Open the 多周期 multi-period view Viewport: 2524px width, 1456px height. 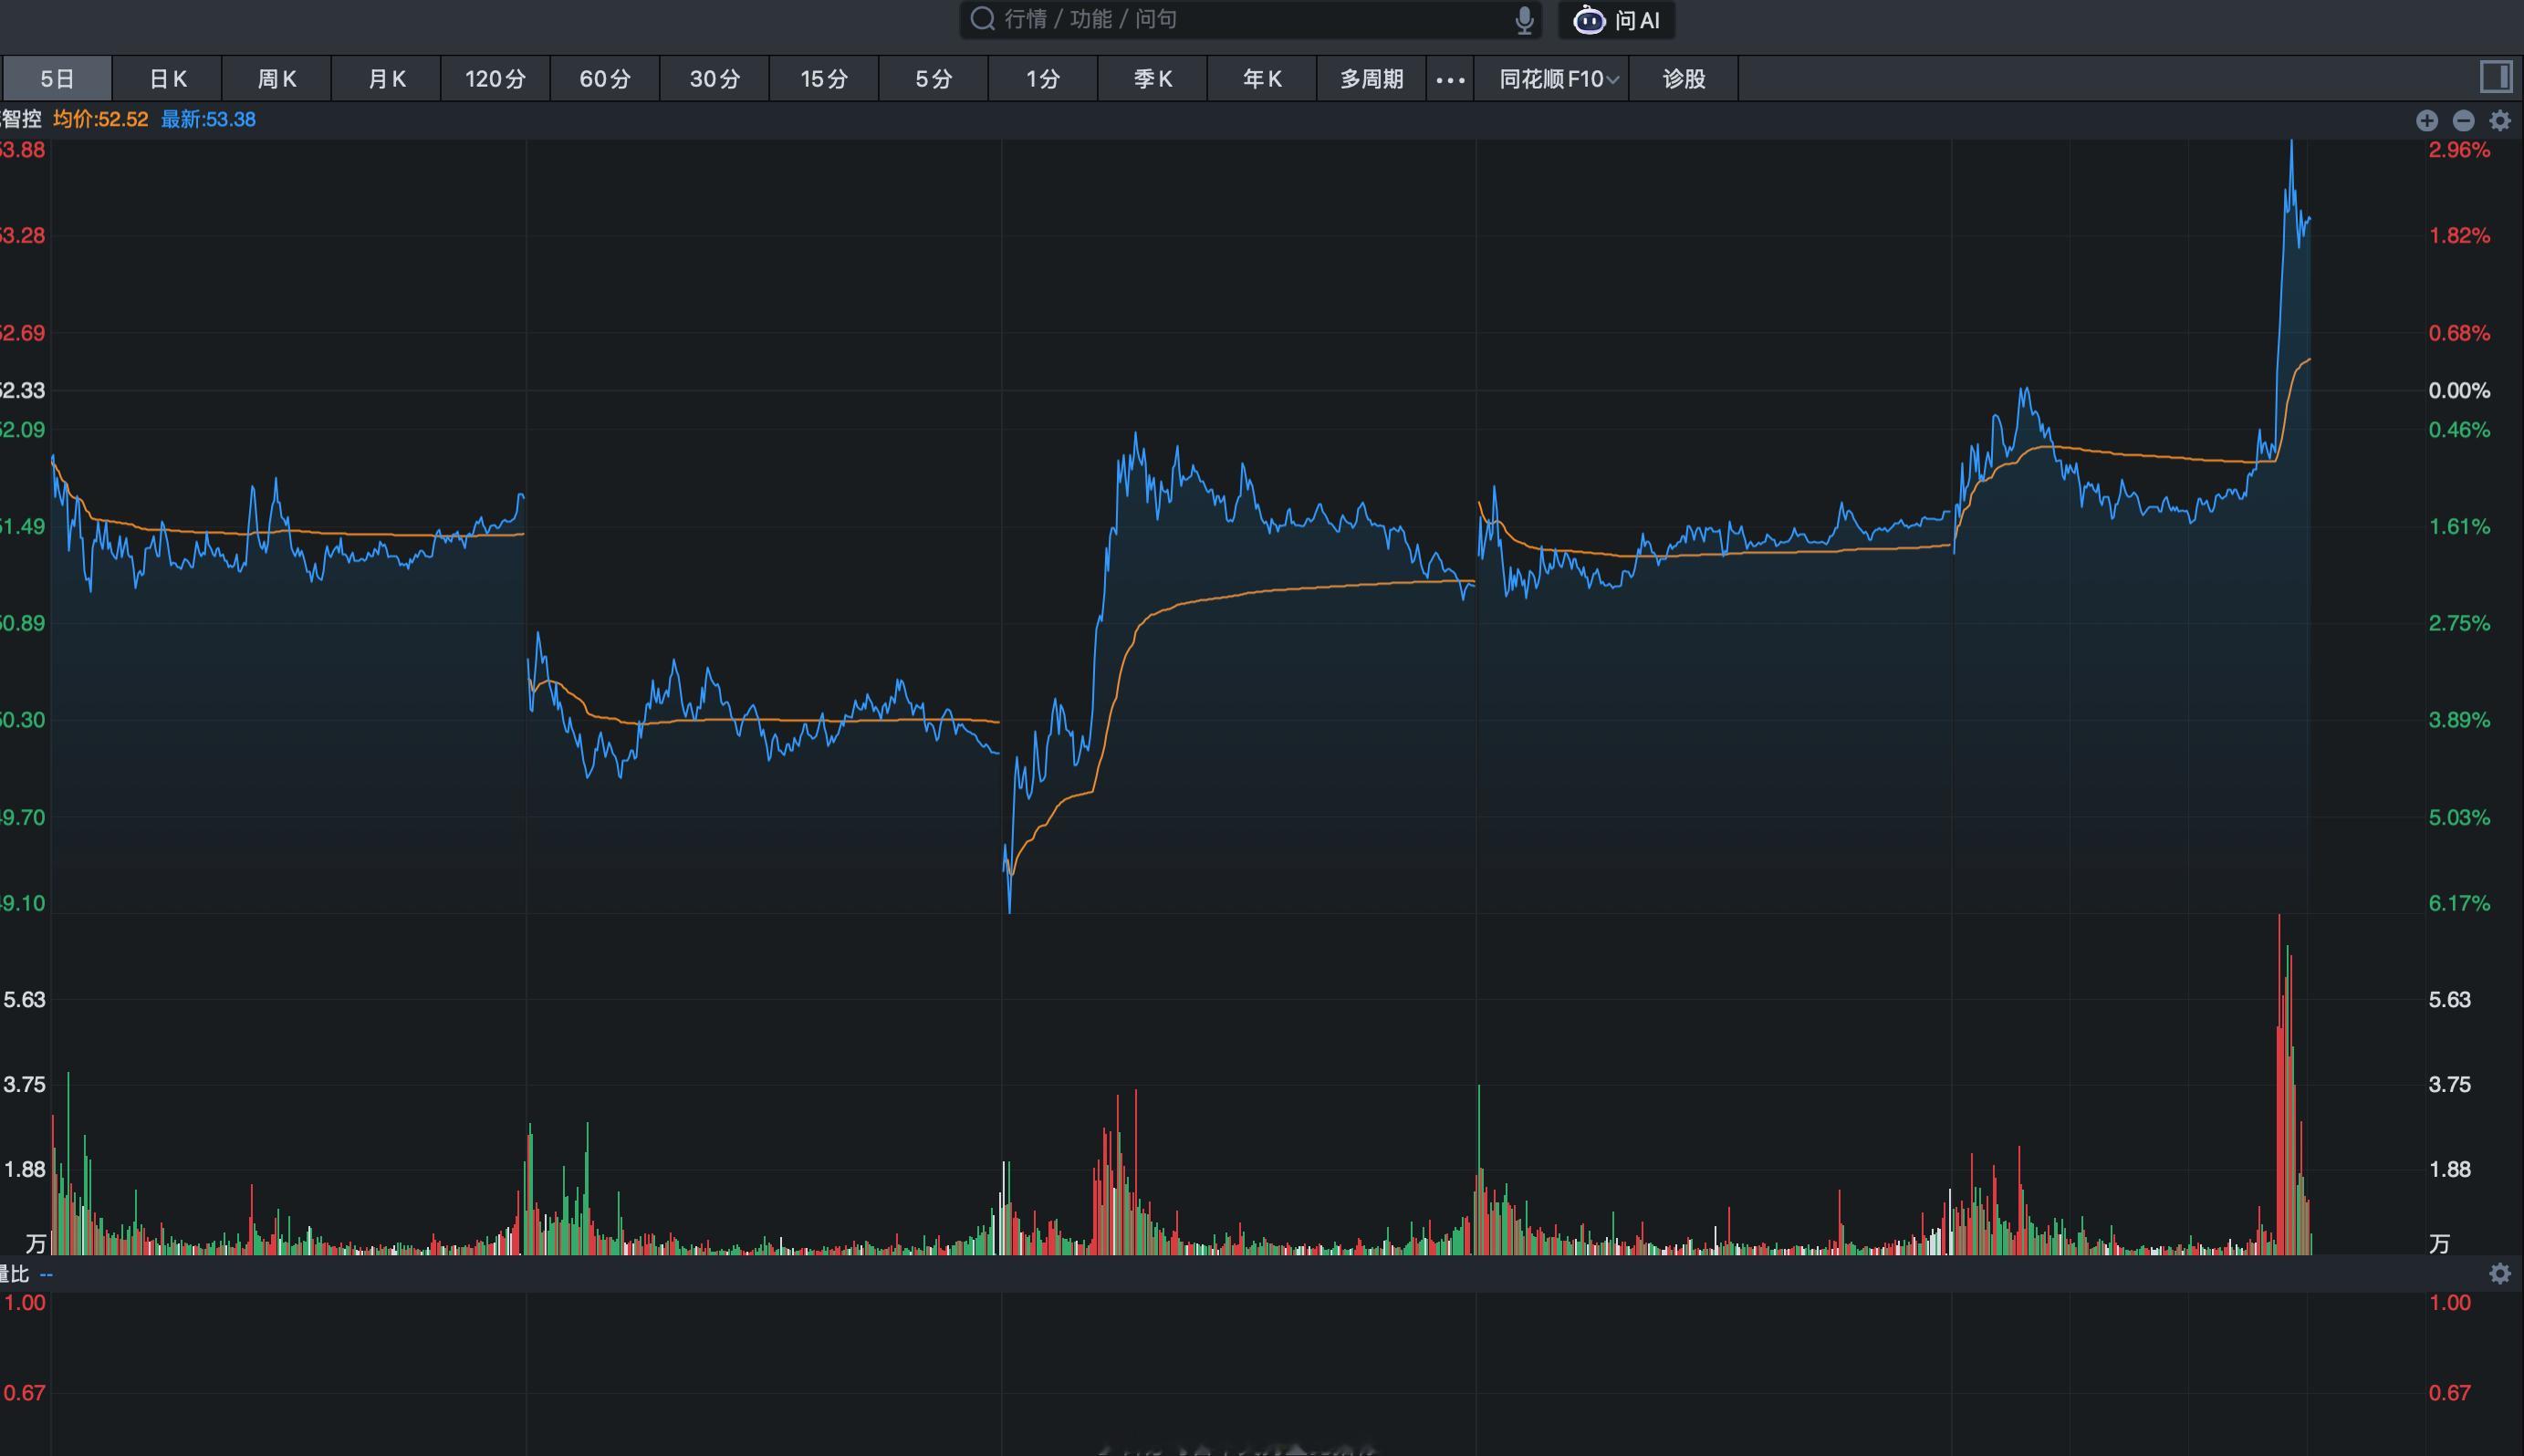click(1371, 79)
